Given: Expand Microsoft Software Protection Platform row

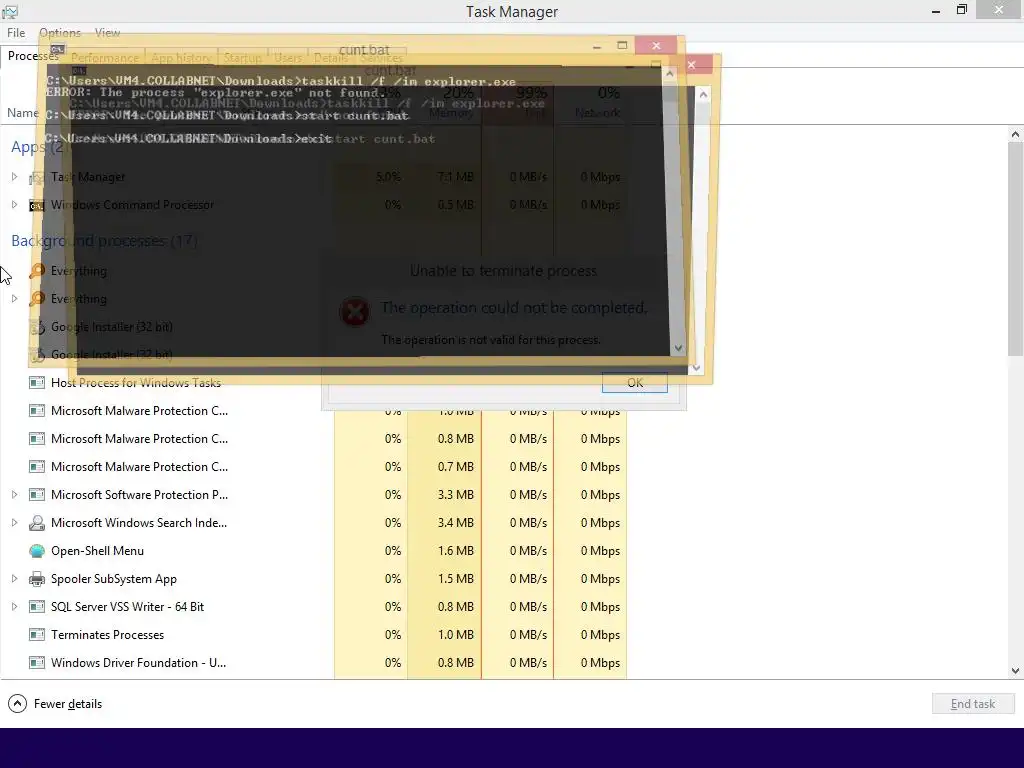Looking at the screenshot, I should pos(14,494).
